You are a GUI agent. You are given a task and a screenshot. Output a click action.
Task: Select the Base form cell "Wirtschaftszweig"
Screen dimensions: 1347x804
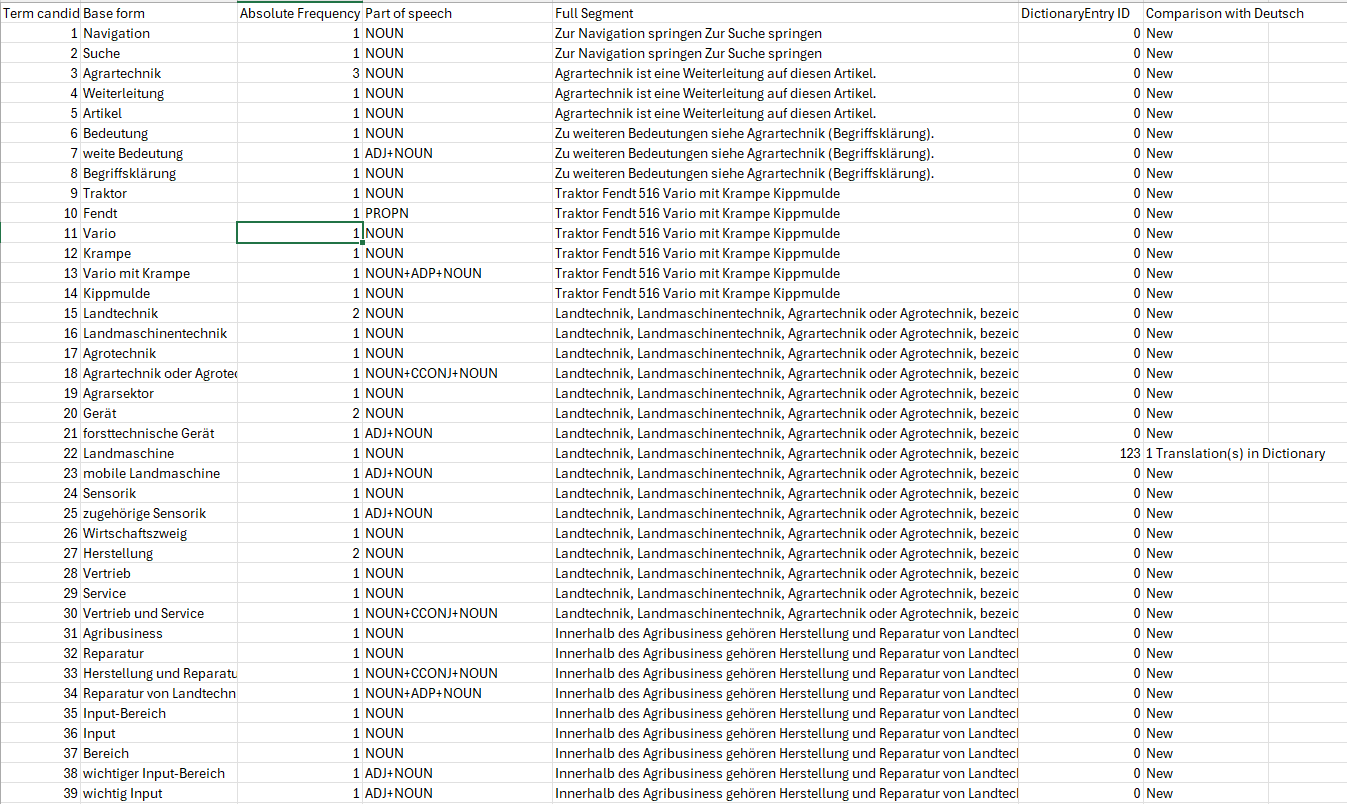click(x=158, y=533)
